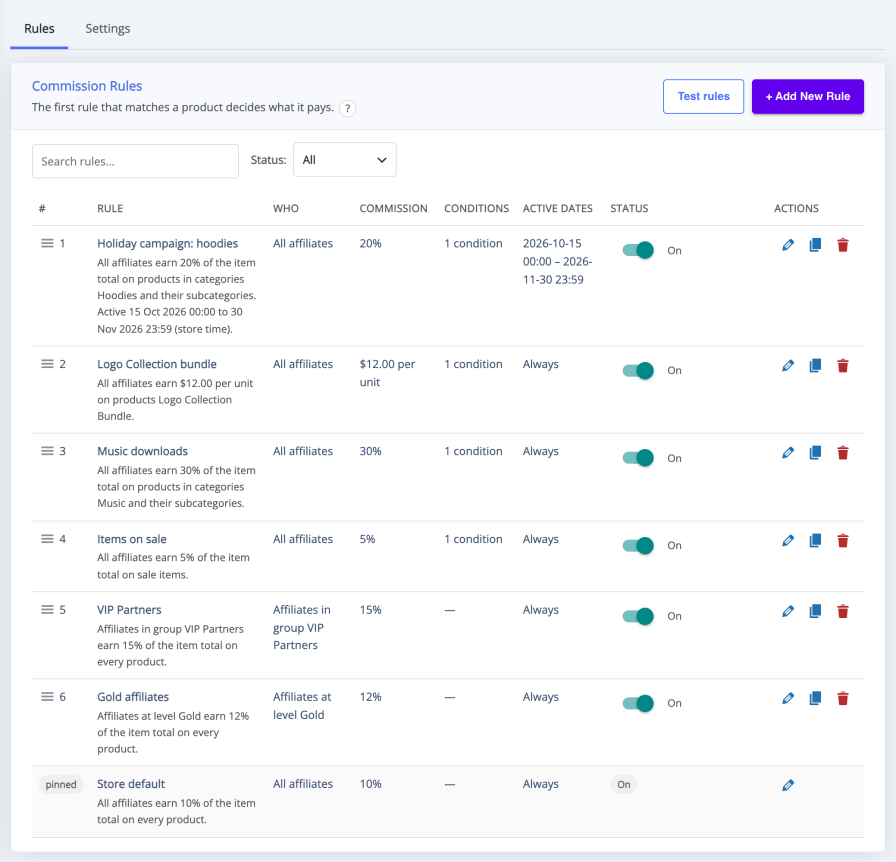Screen dimensions: 896x862
Task: Delete the Items on sale rule
Action: pyautogui.click(x=843, y=540)
